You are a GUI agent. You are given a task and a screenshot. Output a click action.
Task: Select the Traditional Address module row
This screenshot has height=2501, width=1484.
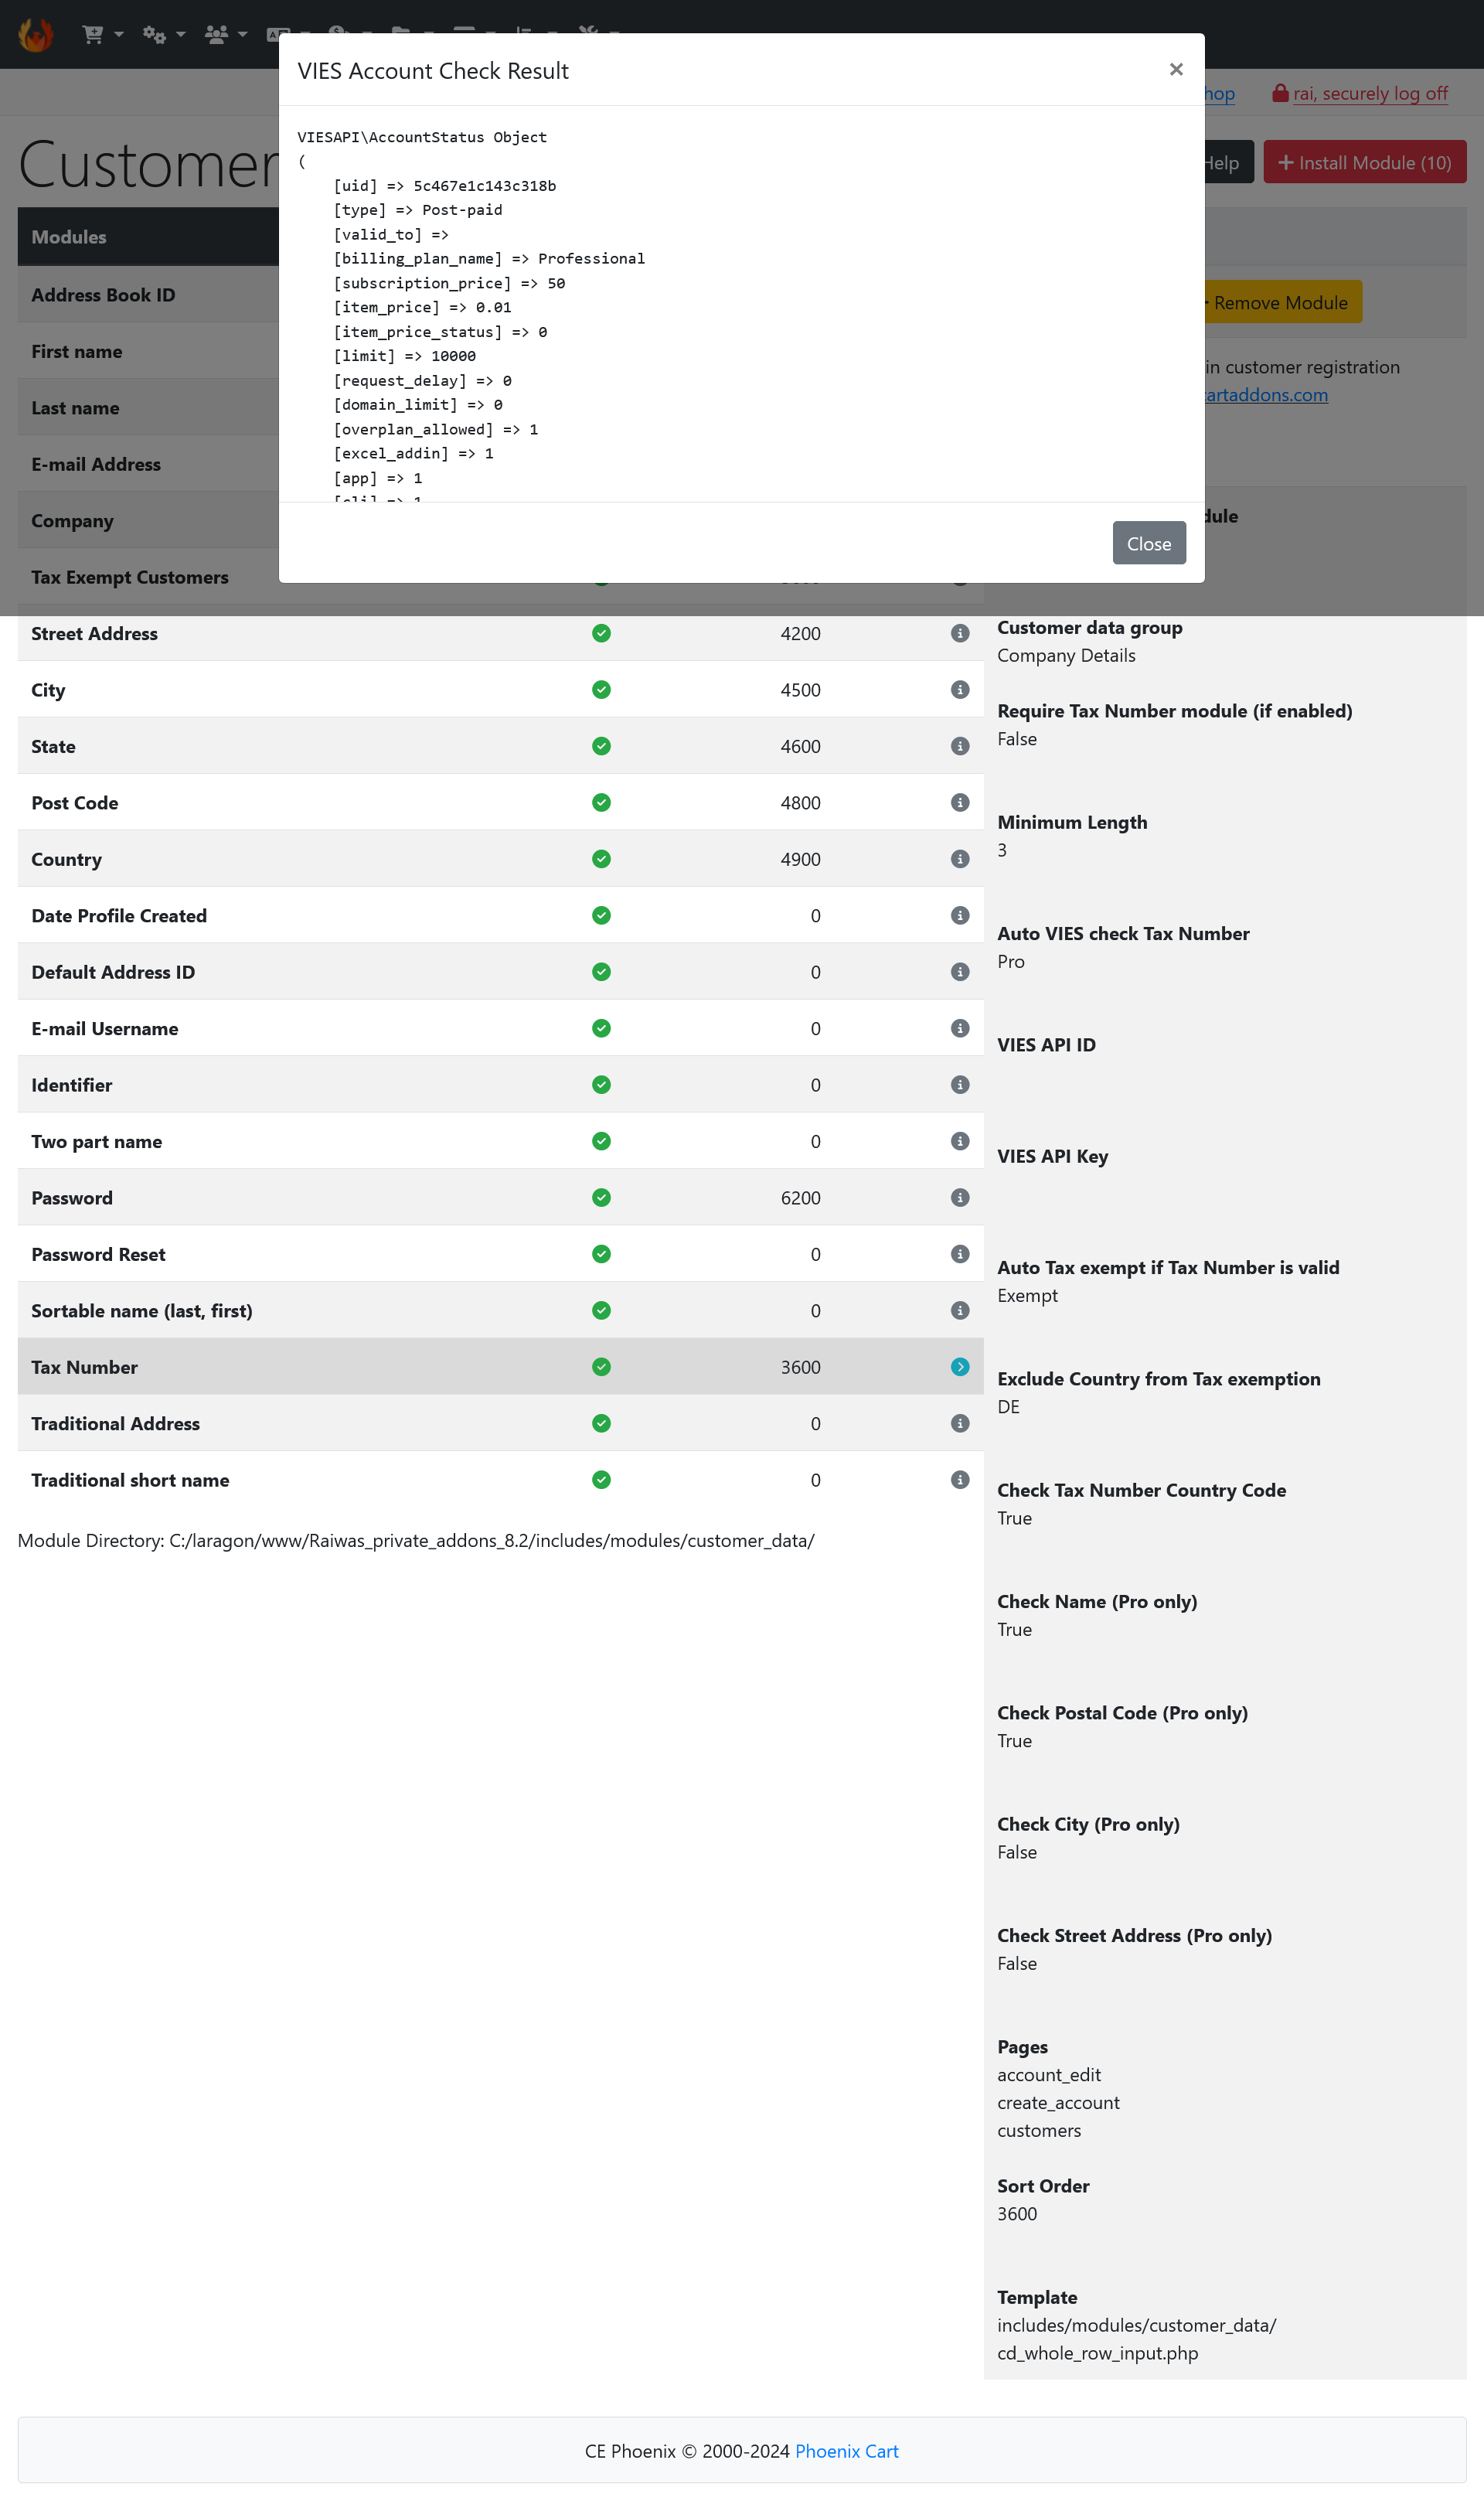point(500,1423)
